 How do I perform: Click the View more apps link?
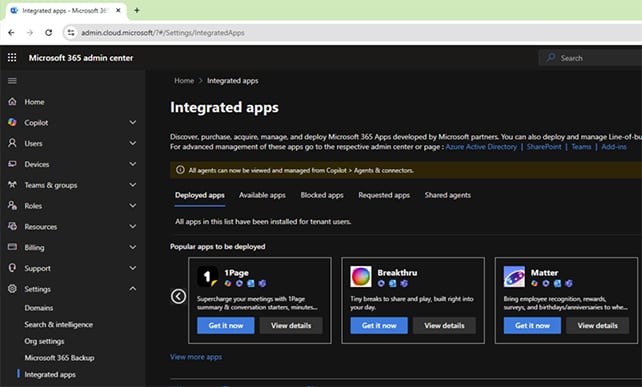[196, 357]
